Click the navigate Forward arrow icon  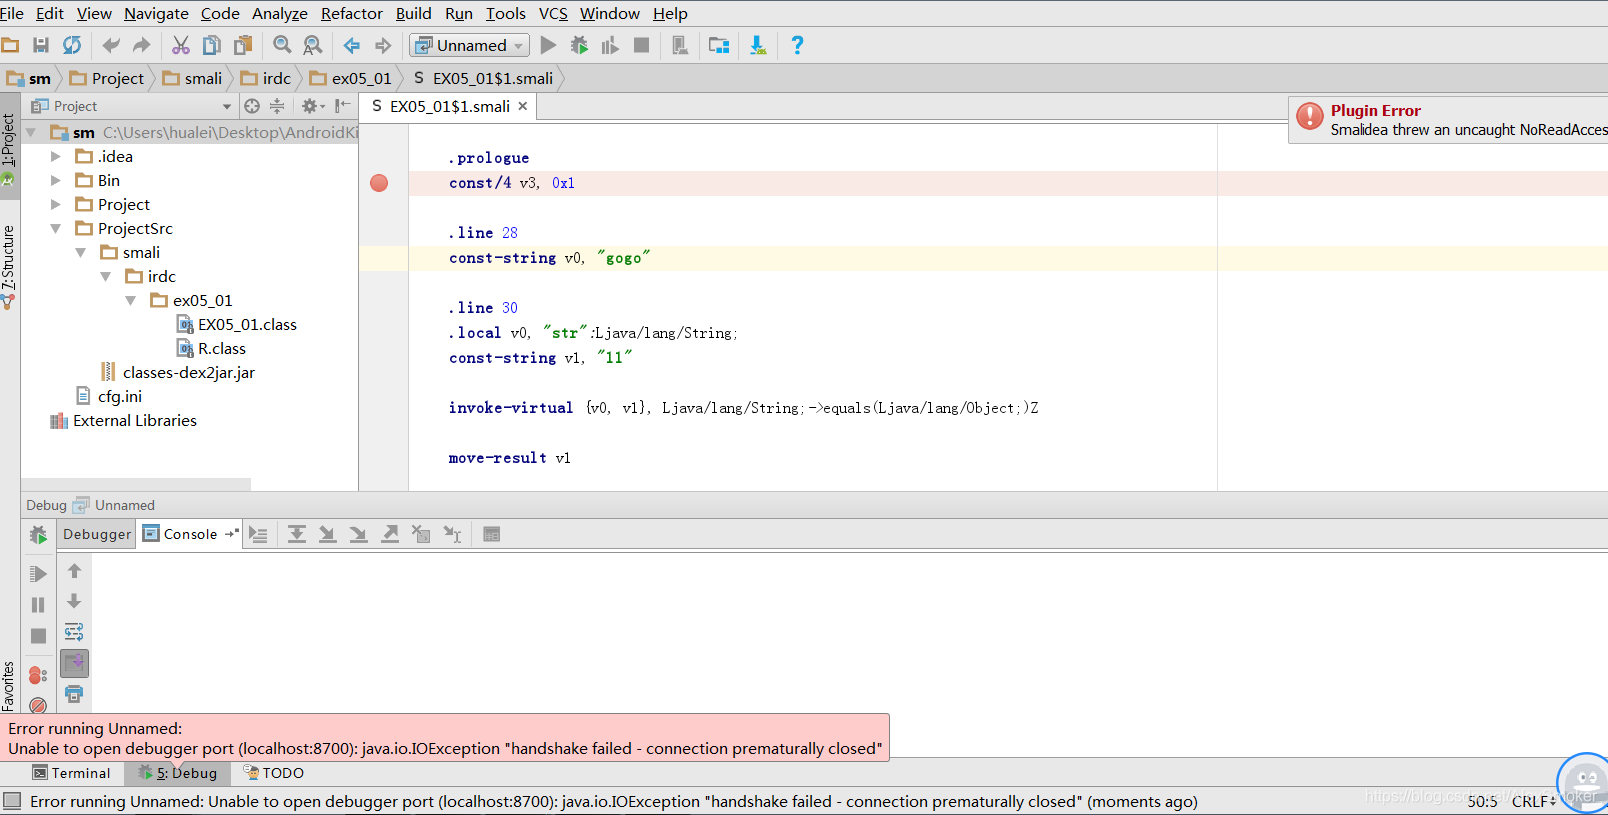tap(383, 45)
